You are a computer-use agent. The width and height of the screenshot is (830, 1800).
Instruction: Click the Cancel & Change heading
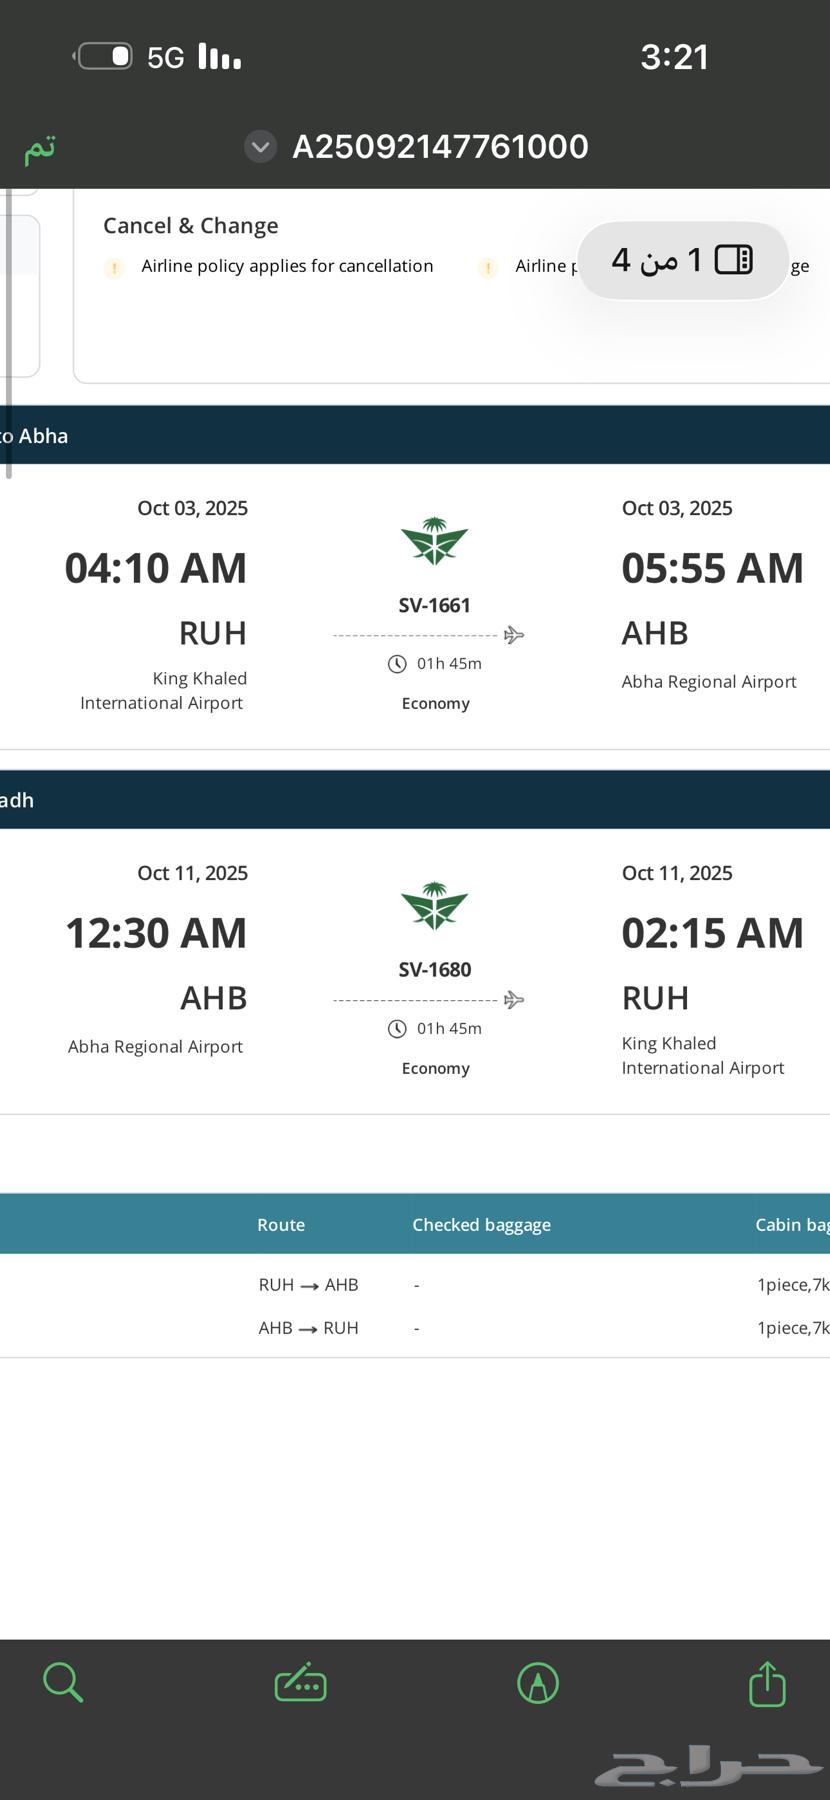pyautogui.click(x=190, y=226)
